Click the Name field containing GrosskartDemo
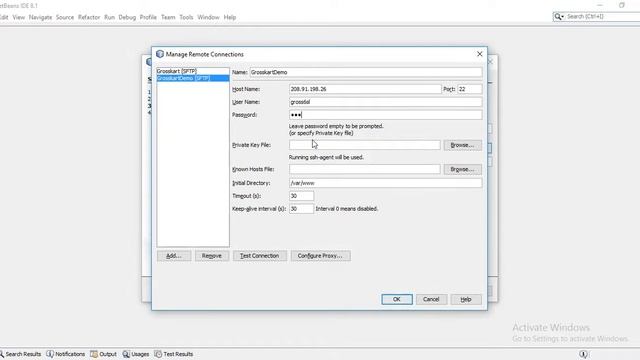The image size is (640, 360). [365, 72]
